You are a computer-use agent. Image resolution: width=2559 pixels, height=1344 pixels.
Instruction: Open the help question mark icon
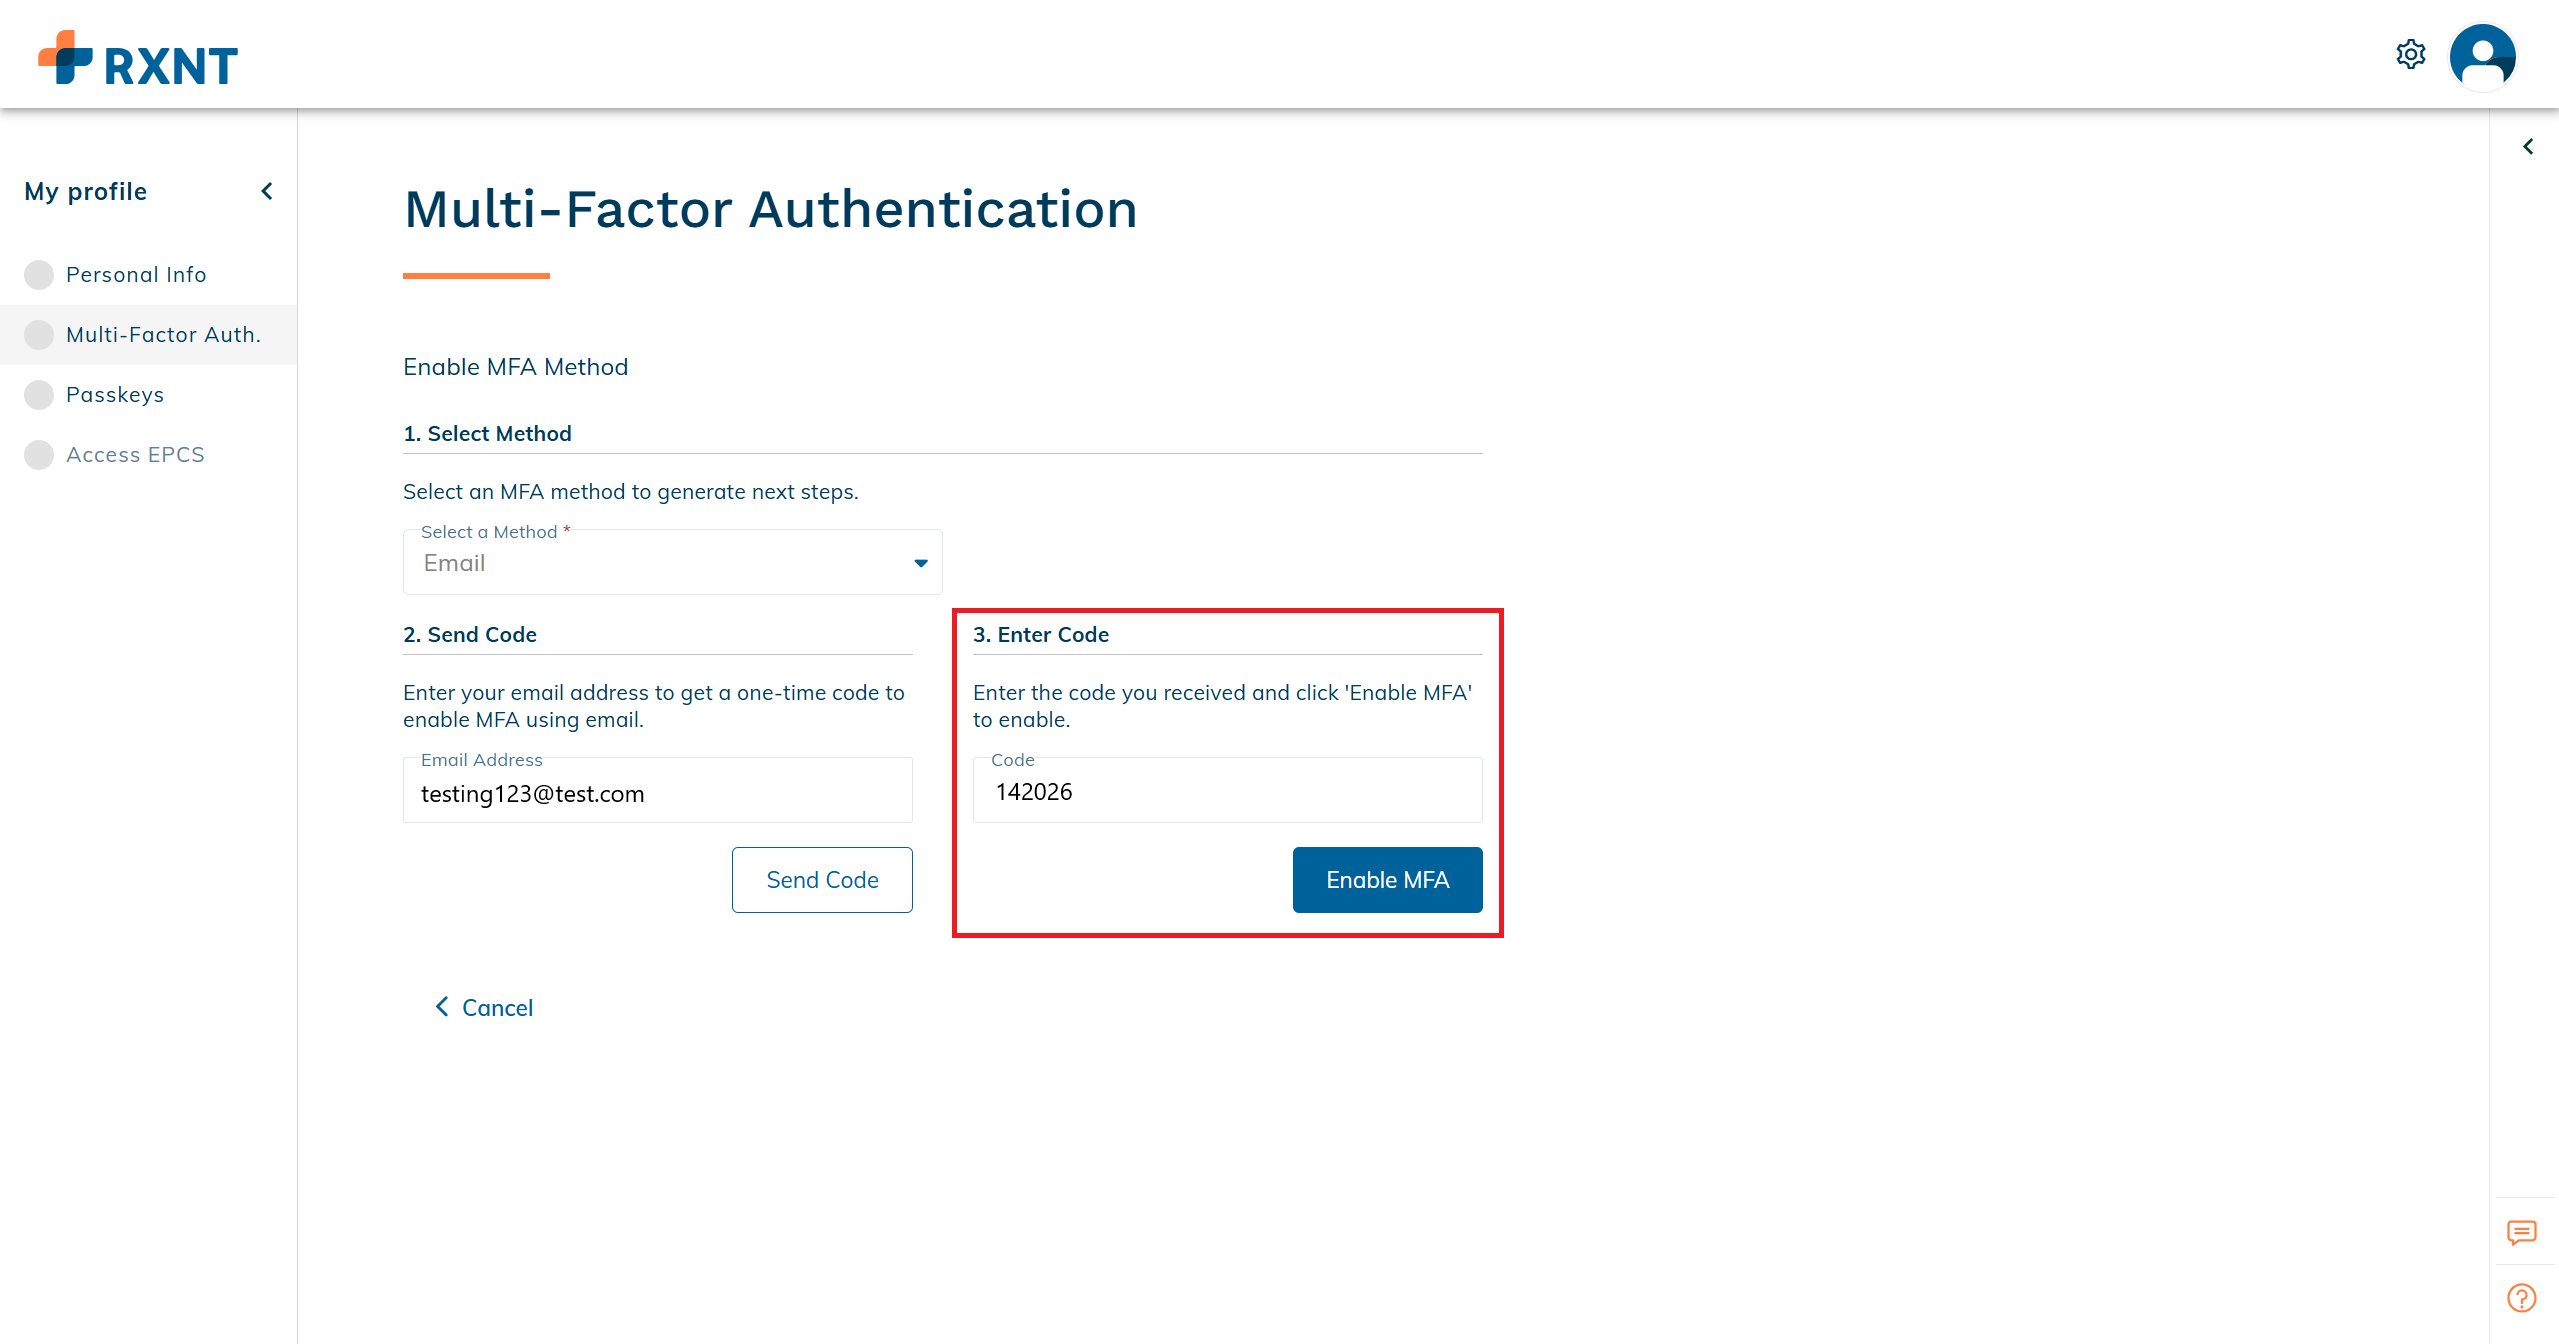(2521, 1298)
